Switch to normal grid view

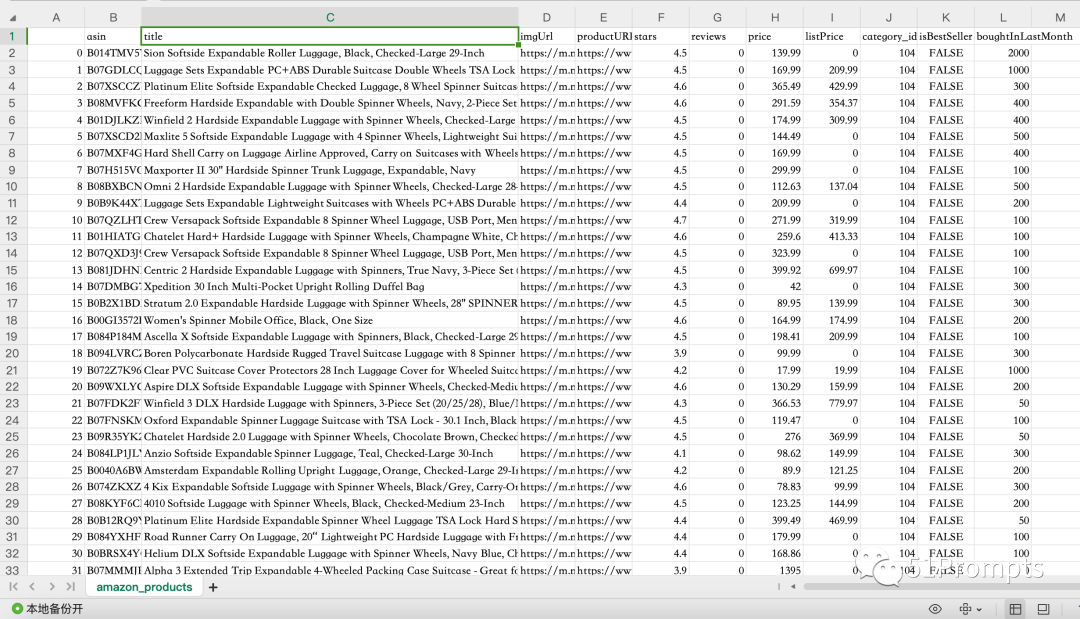pos(1015,609)
